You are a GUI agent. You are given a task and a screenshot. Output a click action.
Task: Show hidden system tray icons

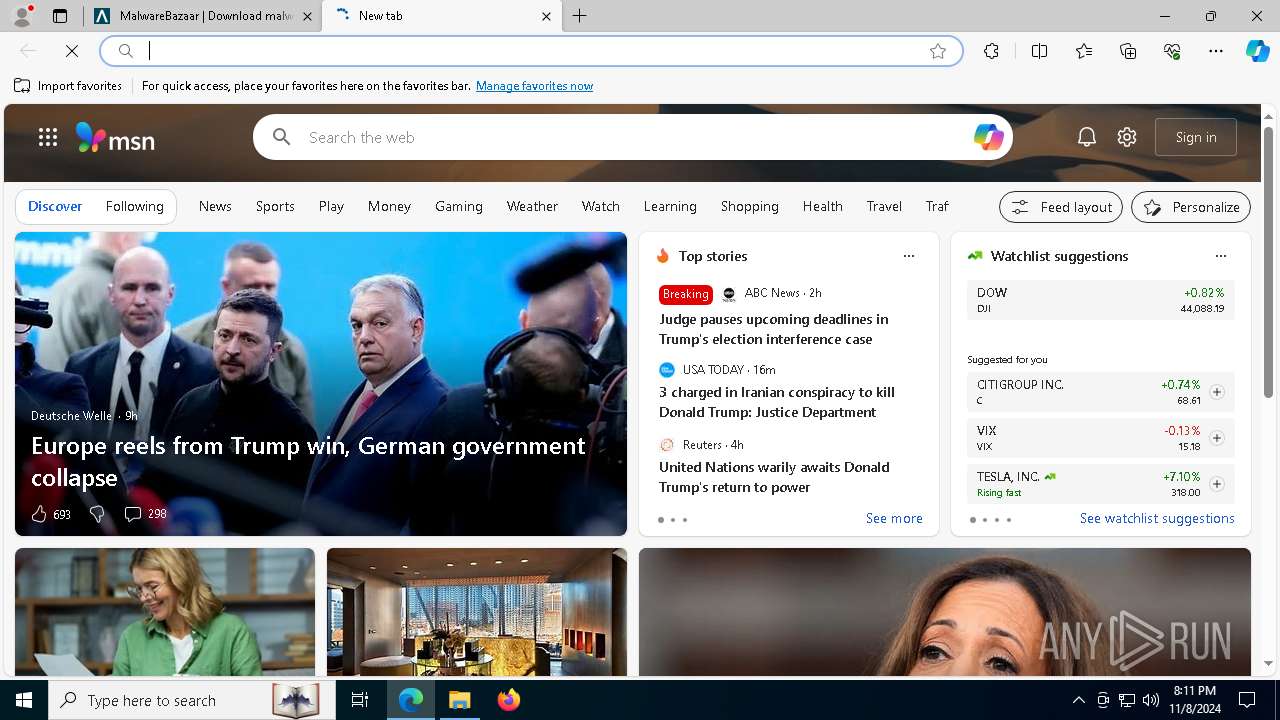pos(1078,700)
